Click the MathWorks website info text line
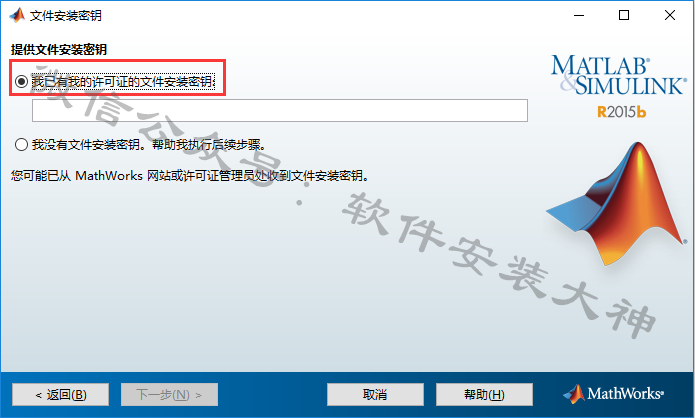This screenshot has width=695, height=418. coord(190,176)
